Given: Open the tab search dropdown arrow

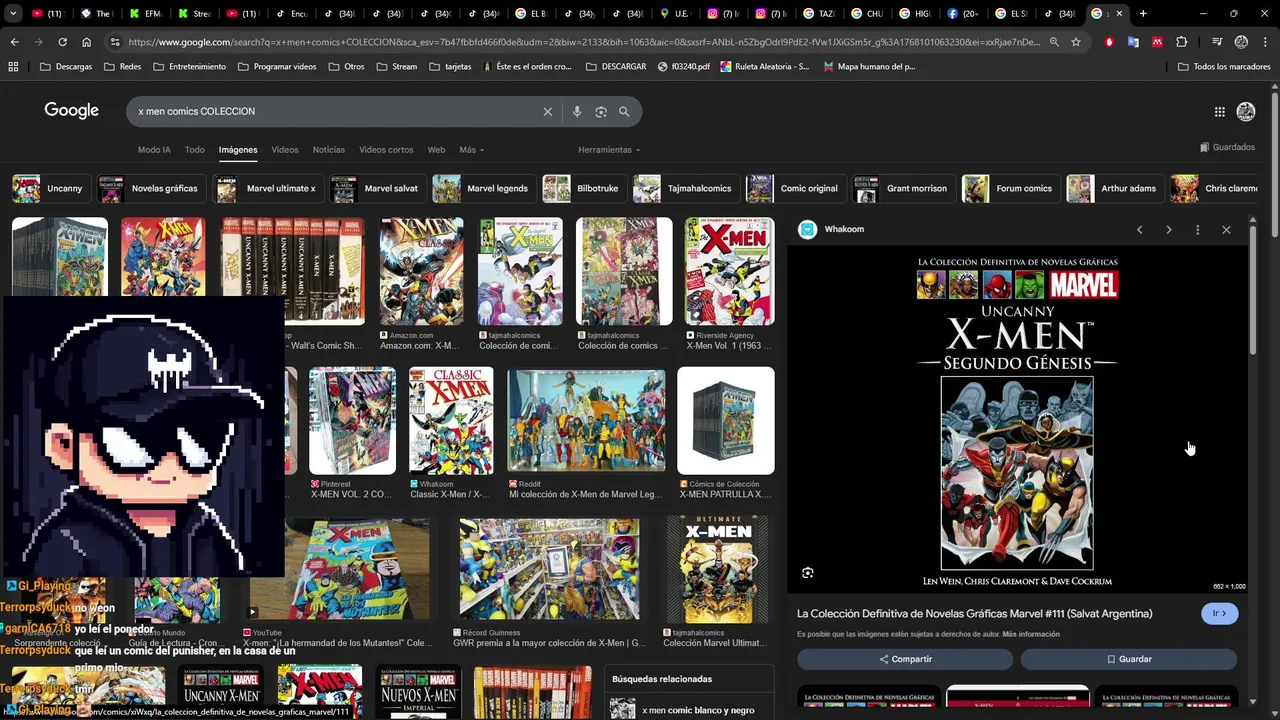Looking at the screenshot, I should click(x=13, y=13).
